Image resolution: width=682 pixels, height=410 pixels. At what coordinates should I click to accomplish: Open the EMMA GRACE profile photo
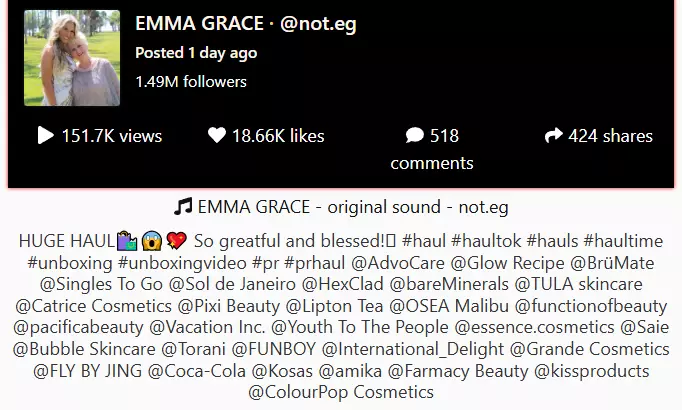point(72,58)
